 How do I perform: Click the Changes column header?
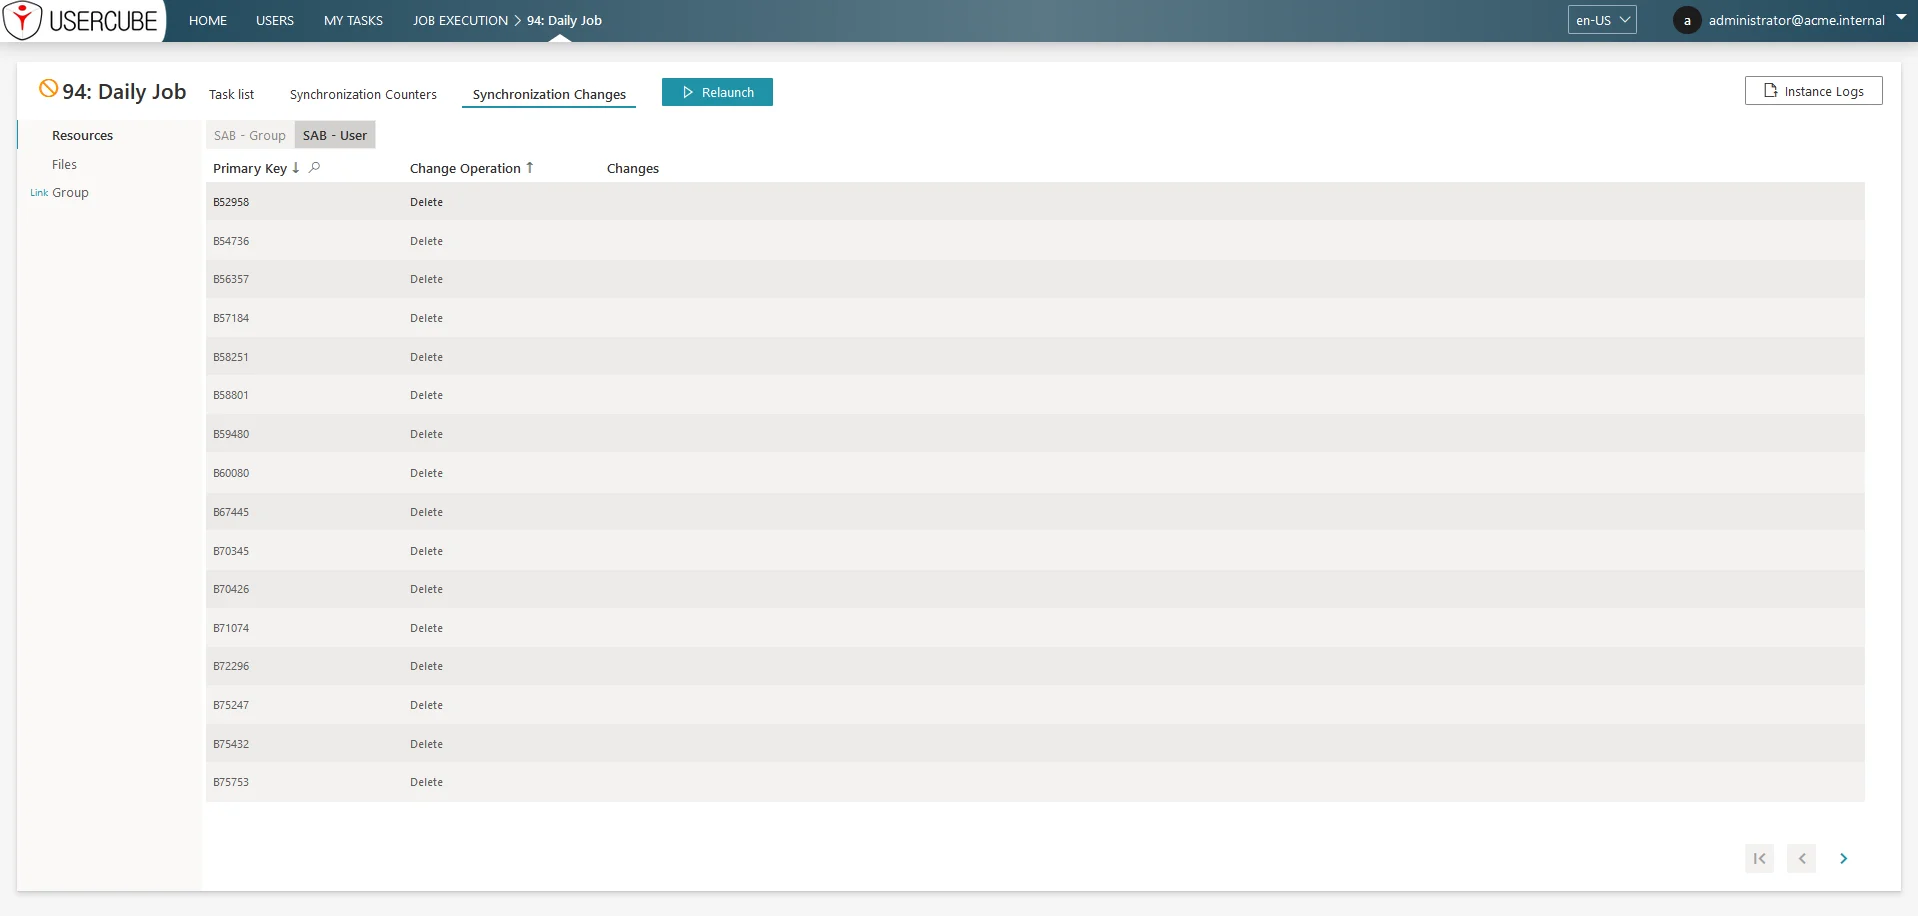coord(633,168)
